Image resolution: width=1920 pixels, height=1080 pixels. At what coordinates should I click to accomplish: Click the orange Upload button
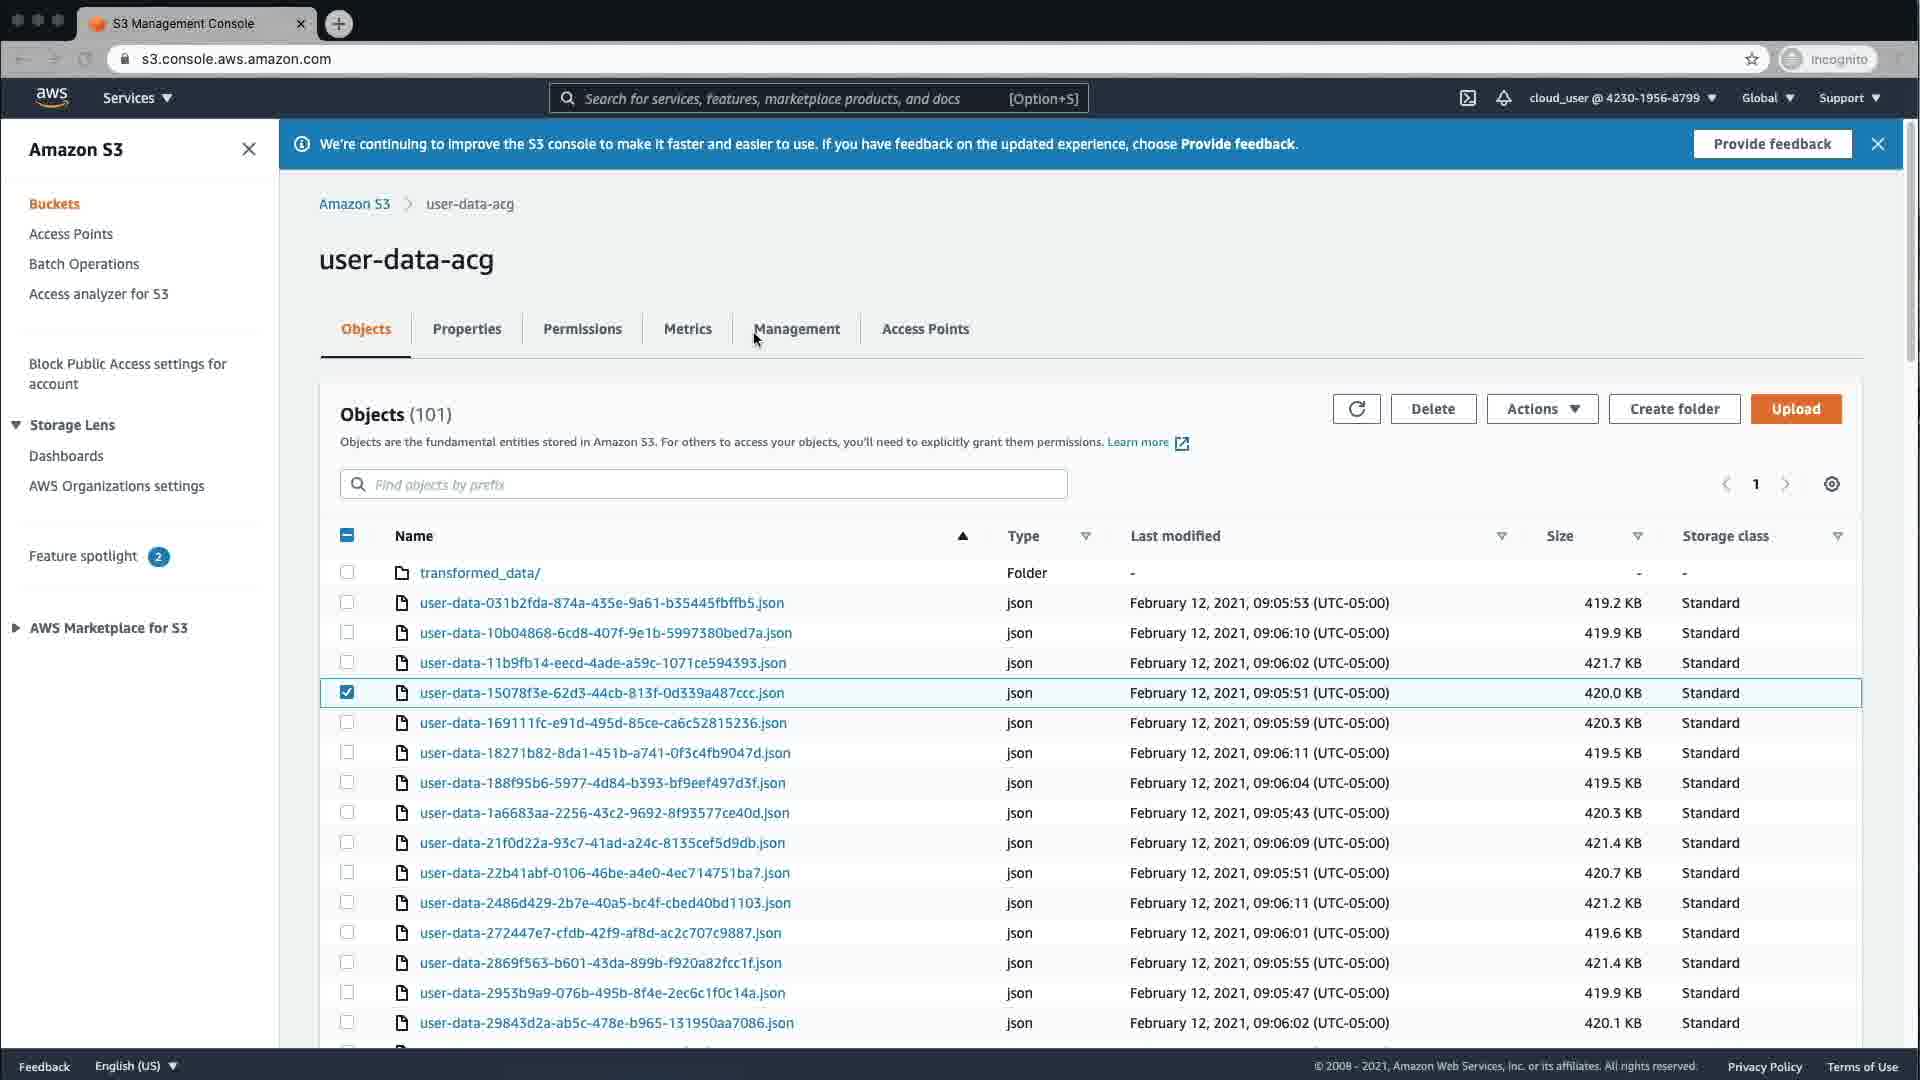(x=1795, y=409)
